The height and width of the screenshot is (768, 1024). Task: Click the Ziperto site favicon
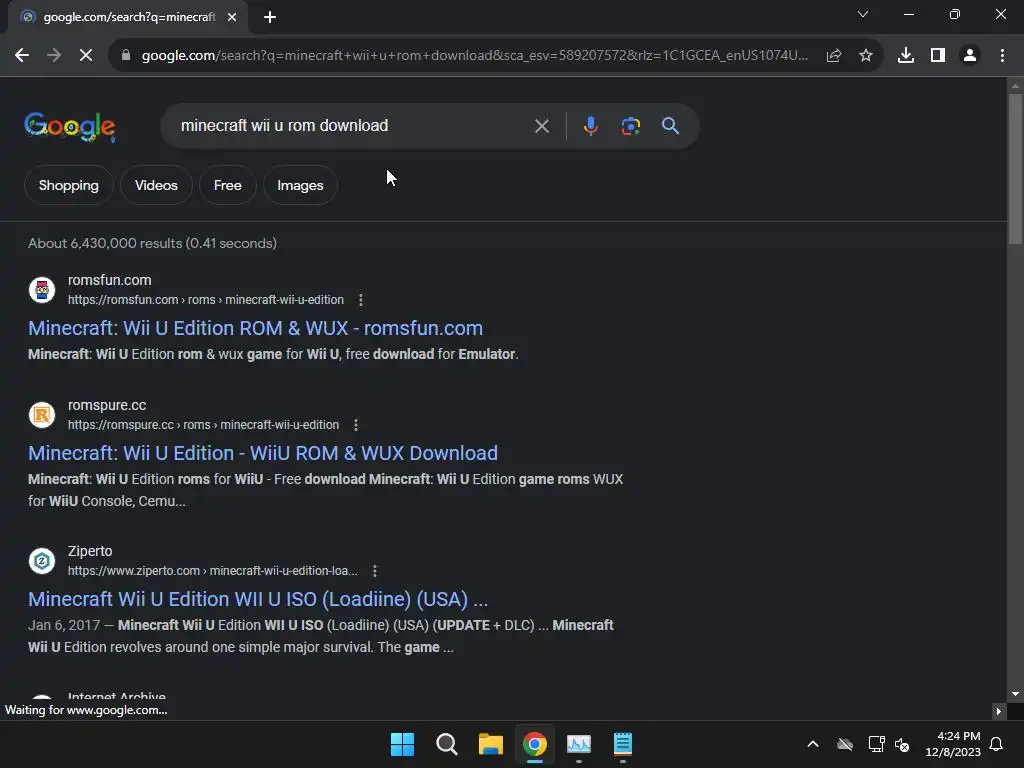(x=42, y=560)
